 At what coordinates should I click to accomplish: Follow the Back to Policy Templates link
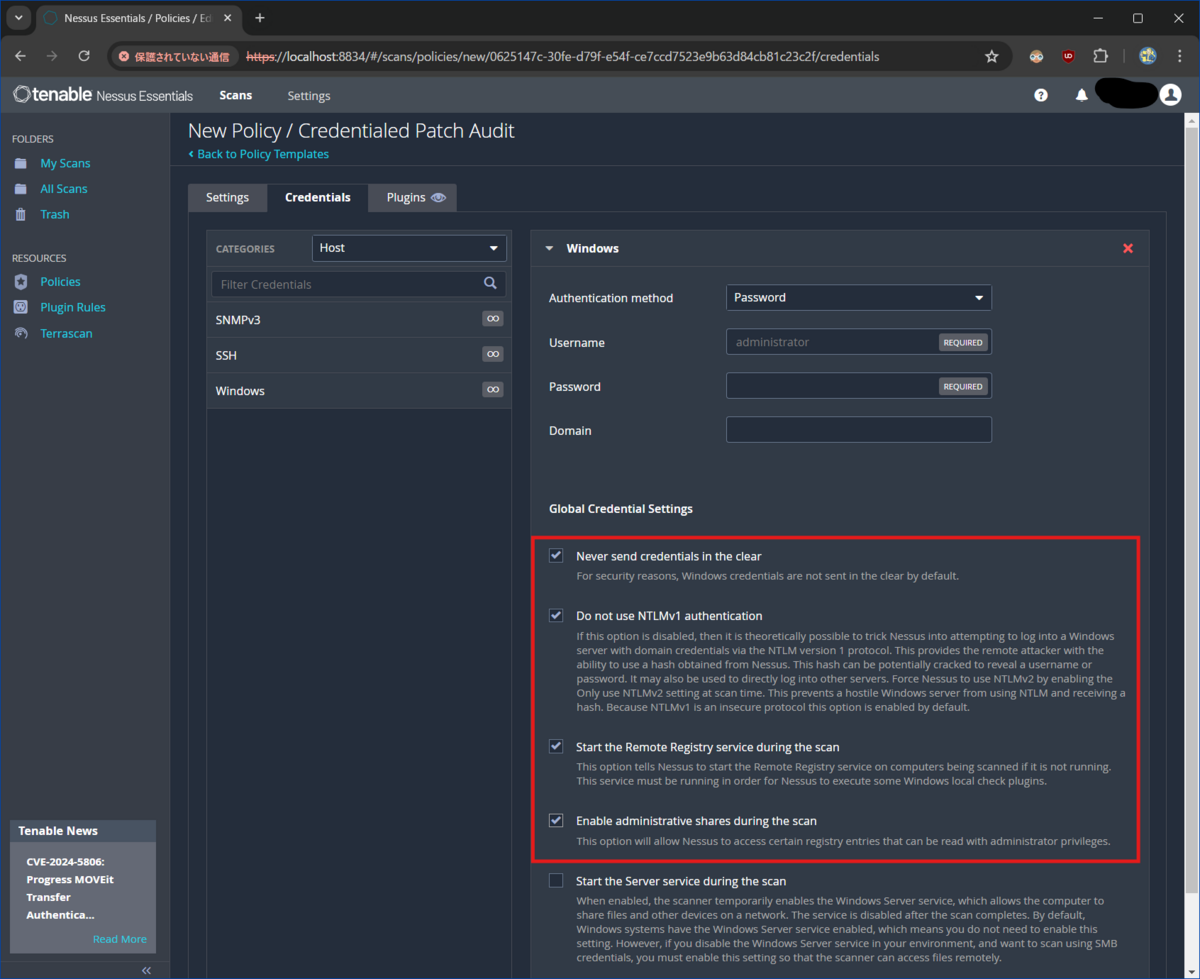pyautogui.click(x=258, y=154)
